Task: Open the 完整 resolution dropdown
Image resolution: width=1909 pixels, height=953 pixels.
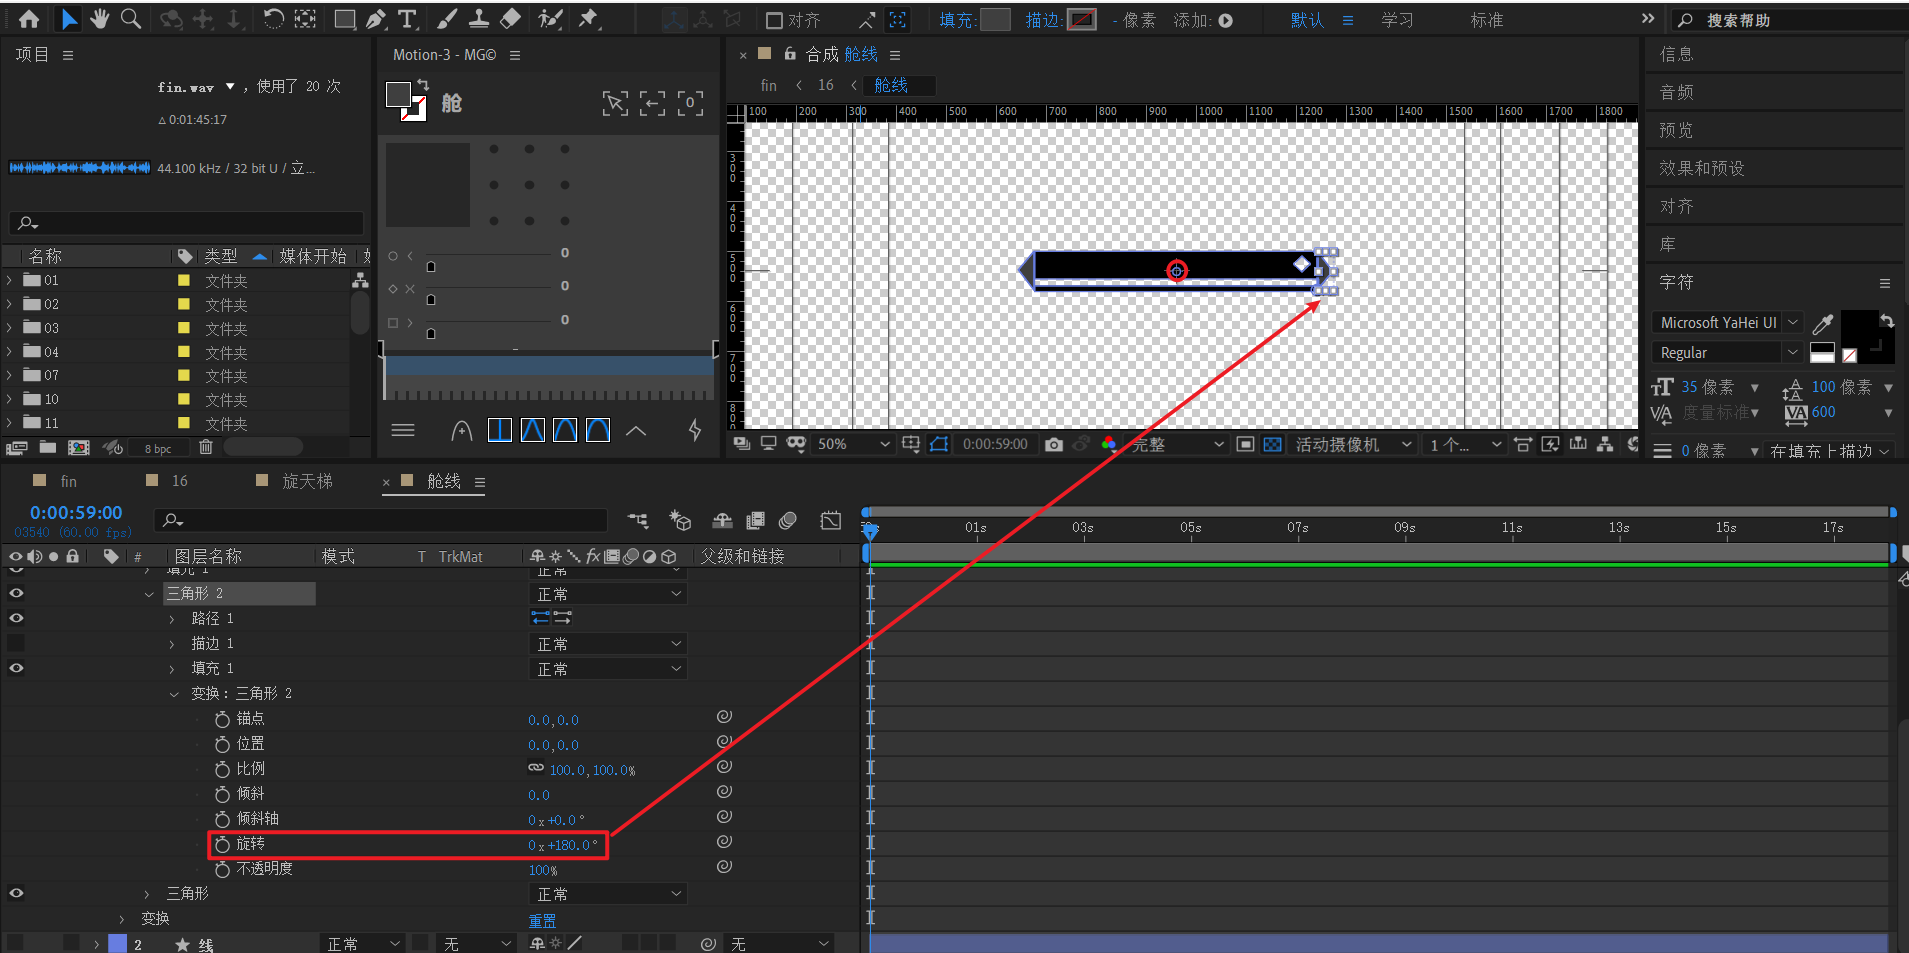Action: coord(1177,444)
